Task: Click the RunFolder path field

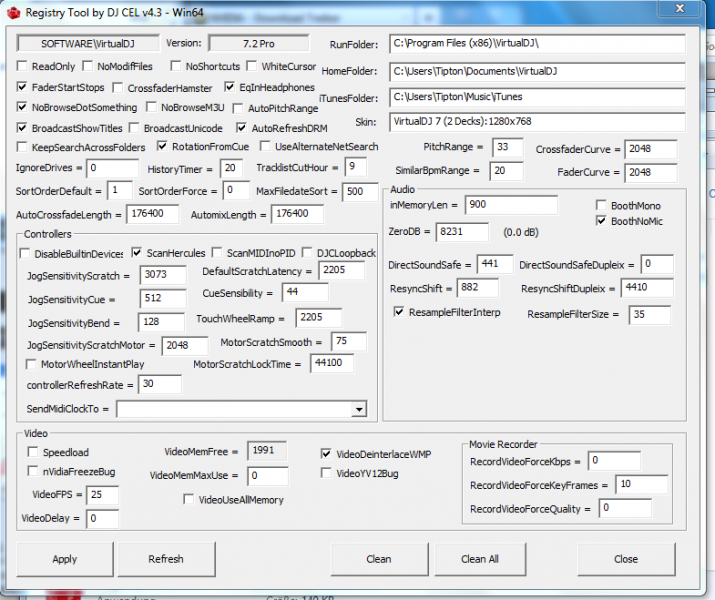Action: [x=537, y=44]
